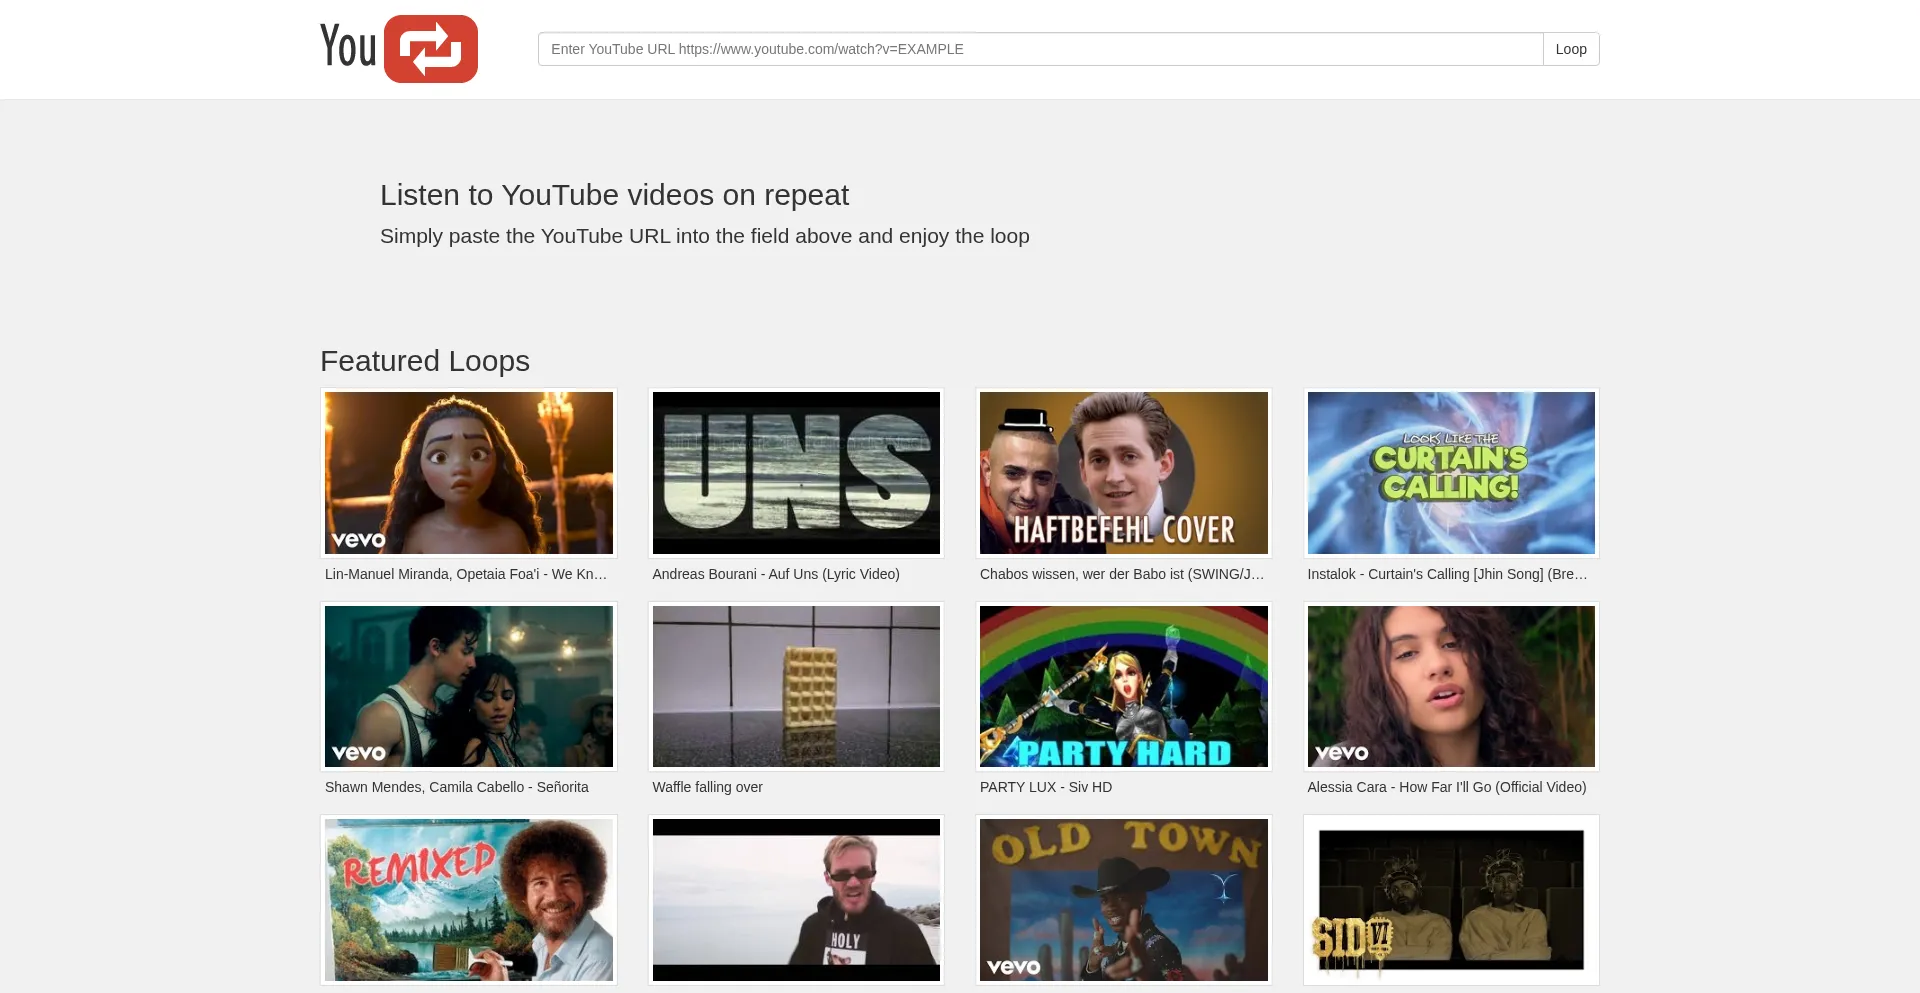Click the Loop button
The height and width of the screenshot is (993, 1920).
(1571, 49)
